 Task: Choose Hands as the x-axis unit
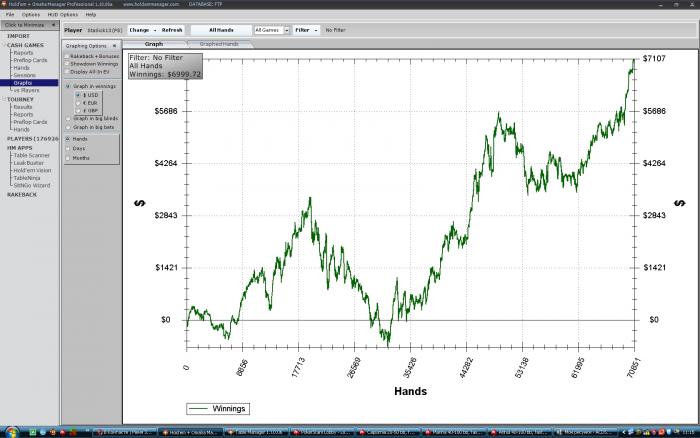tap(68, 139)
